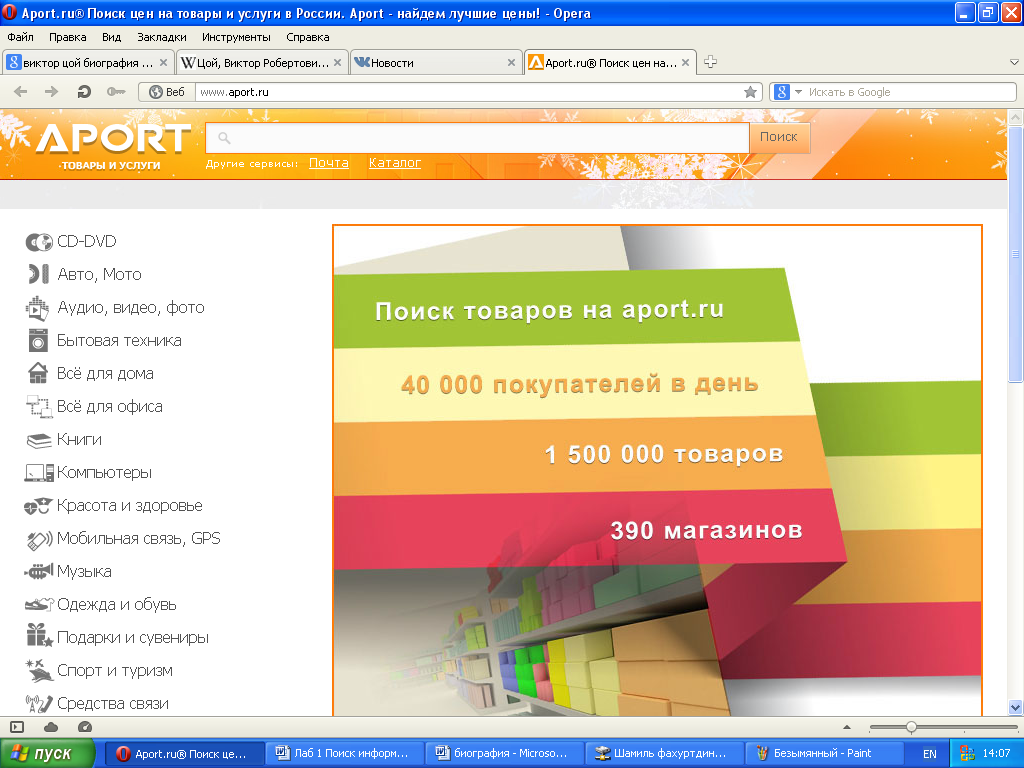The height and width of the screenshot is (768, 1024).
Task: Click the Подарки и сувениры gift icon
Action: coord(39,635)
